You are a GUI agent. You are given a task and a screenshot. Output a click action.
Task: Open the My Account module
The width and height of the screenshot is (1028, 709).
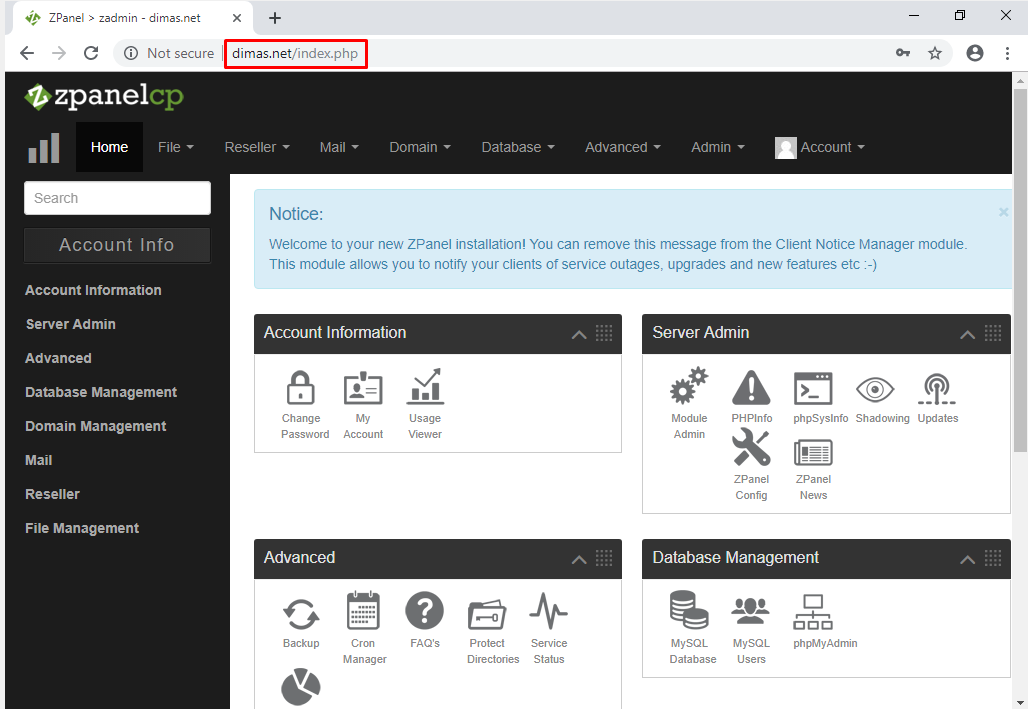[x=363, y=404]
